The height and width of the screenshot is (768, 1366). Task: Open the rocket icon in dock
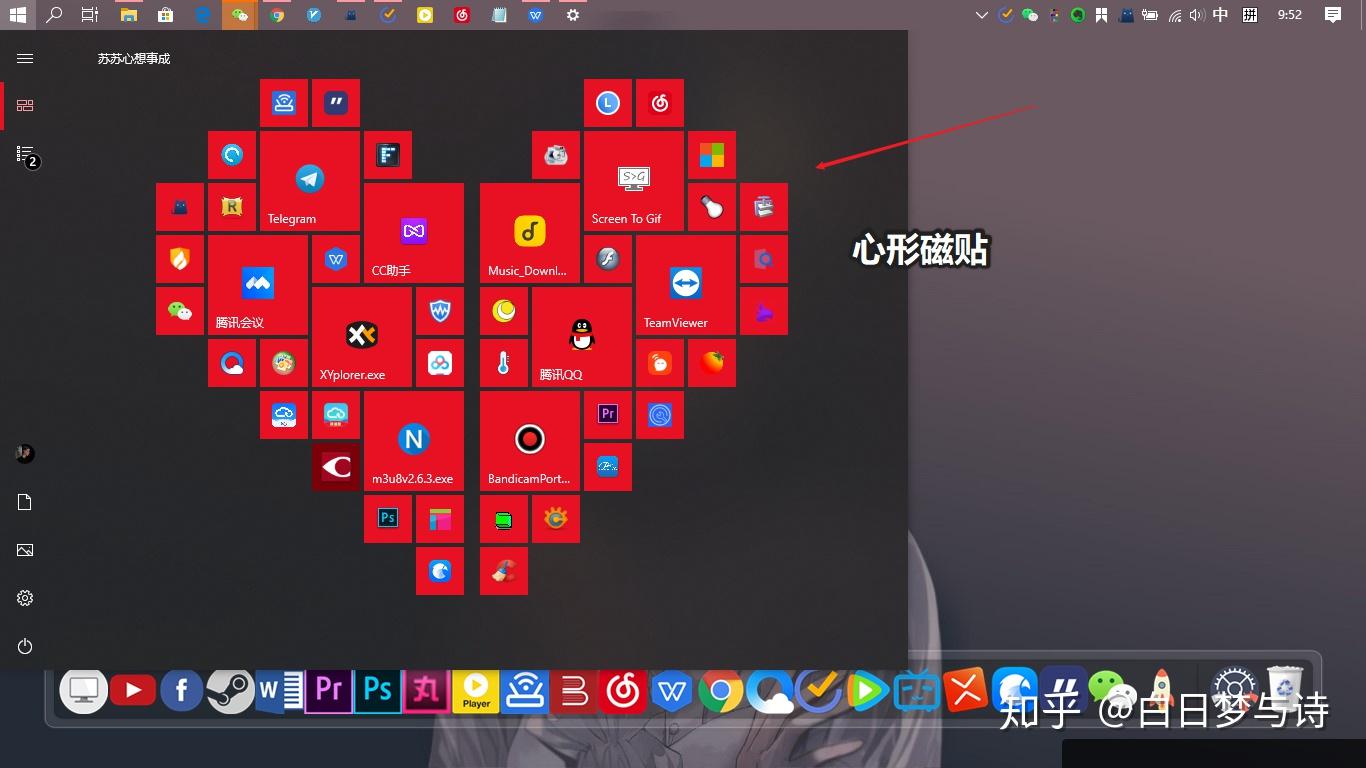(1162, 690)
